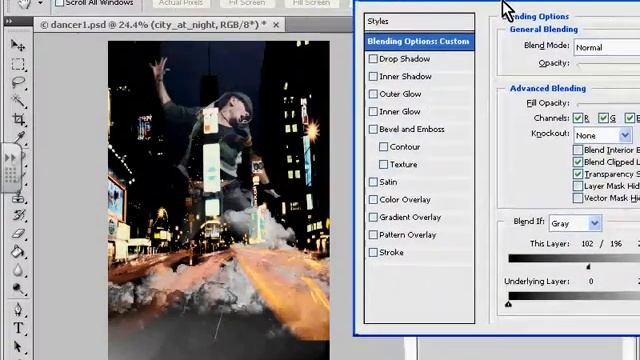Viewport: 640px width, 360px height.
Task: Enable Layer Mask Hides Effects checkbox
Action: click(x=578, y=186)
